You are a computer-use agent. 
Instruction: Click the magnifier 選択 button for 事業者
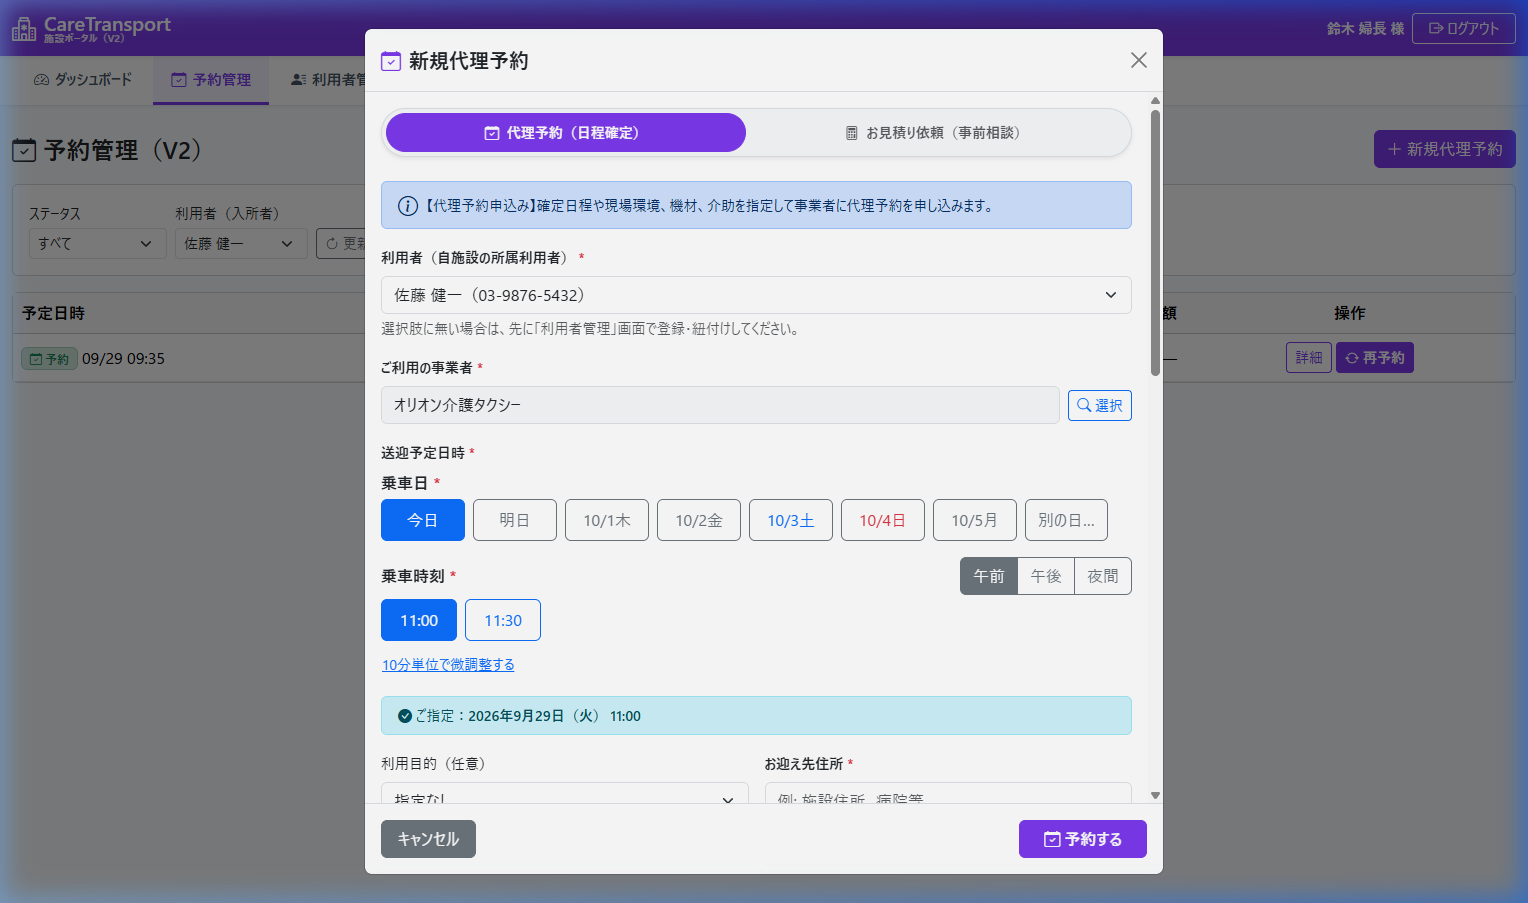pos(1099,405)
